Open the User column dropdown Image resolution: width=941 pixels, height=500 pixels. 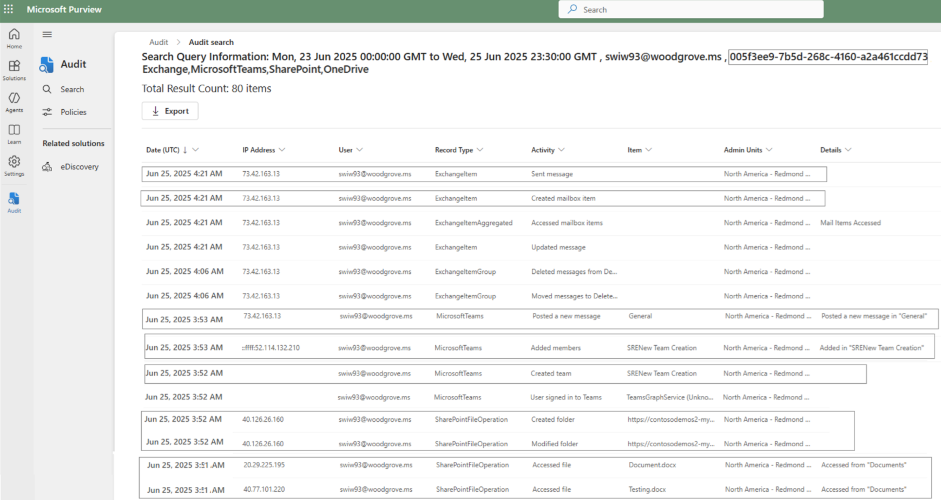(x=359, y=150)
